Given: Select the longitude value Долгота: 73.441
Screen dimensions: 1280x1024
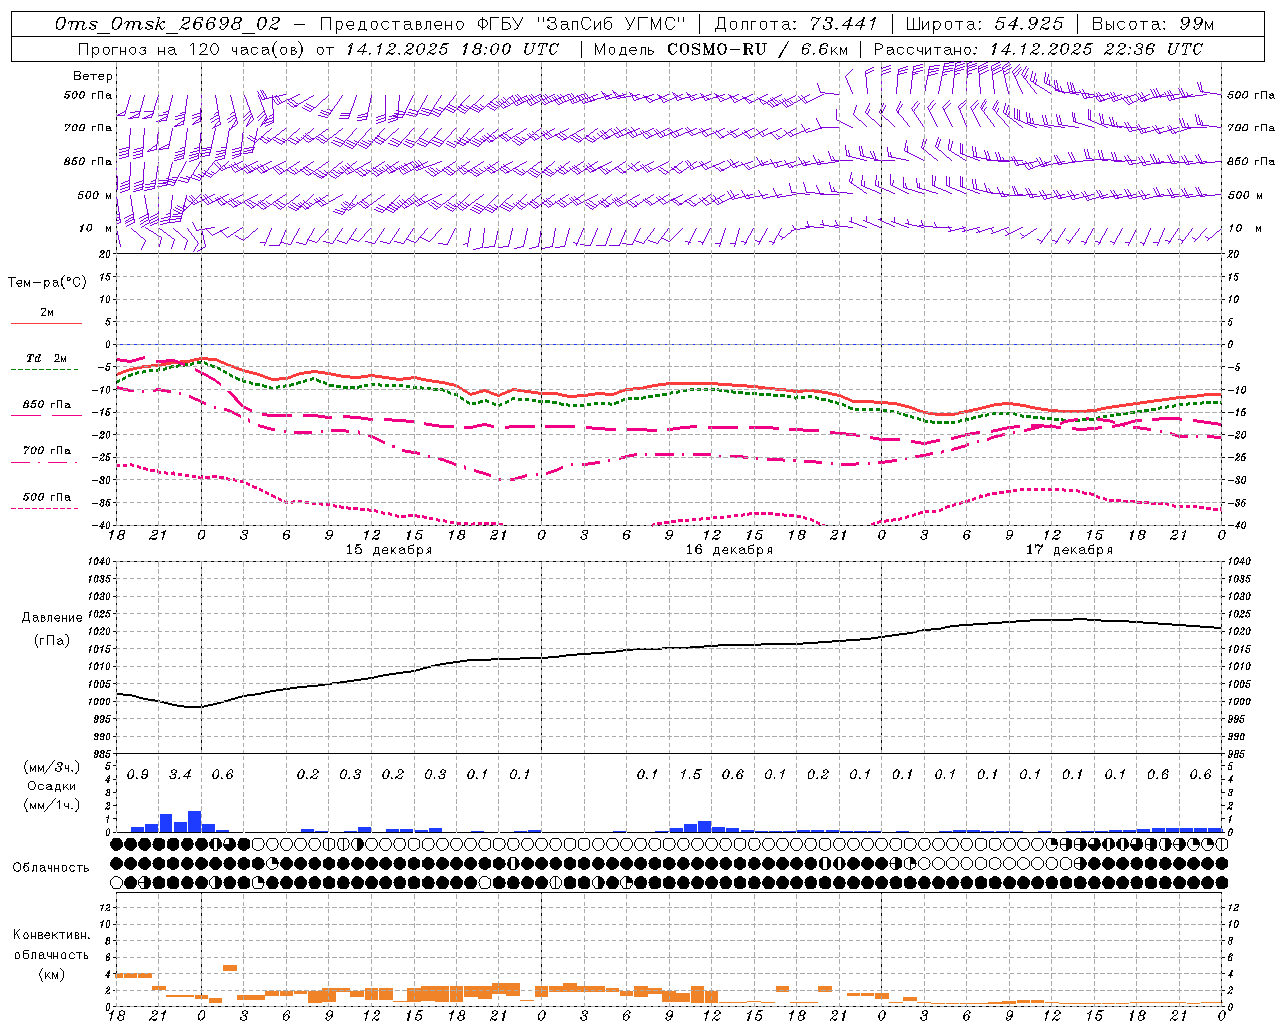Looking at the screenshot, I should tap(796, 24).
